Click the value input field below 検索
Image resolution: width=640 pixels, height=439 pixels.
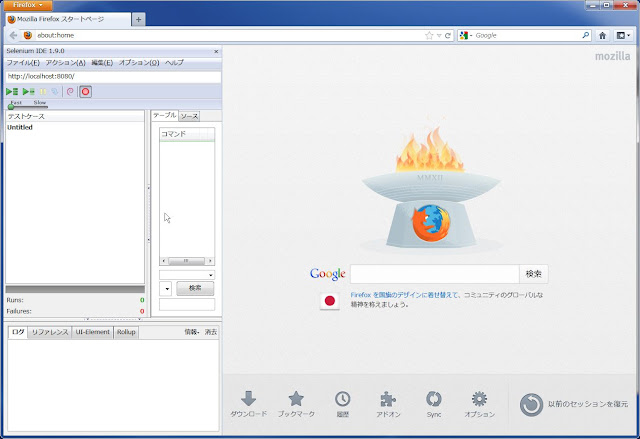187,304
